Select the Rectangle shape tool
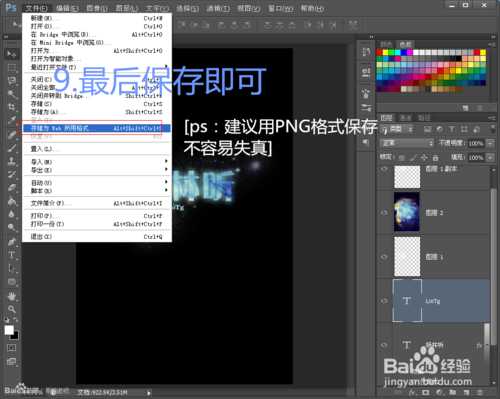500x399 pixels. coord(12,282)
